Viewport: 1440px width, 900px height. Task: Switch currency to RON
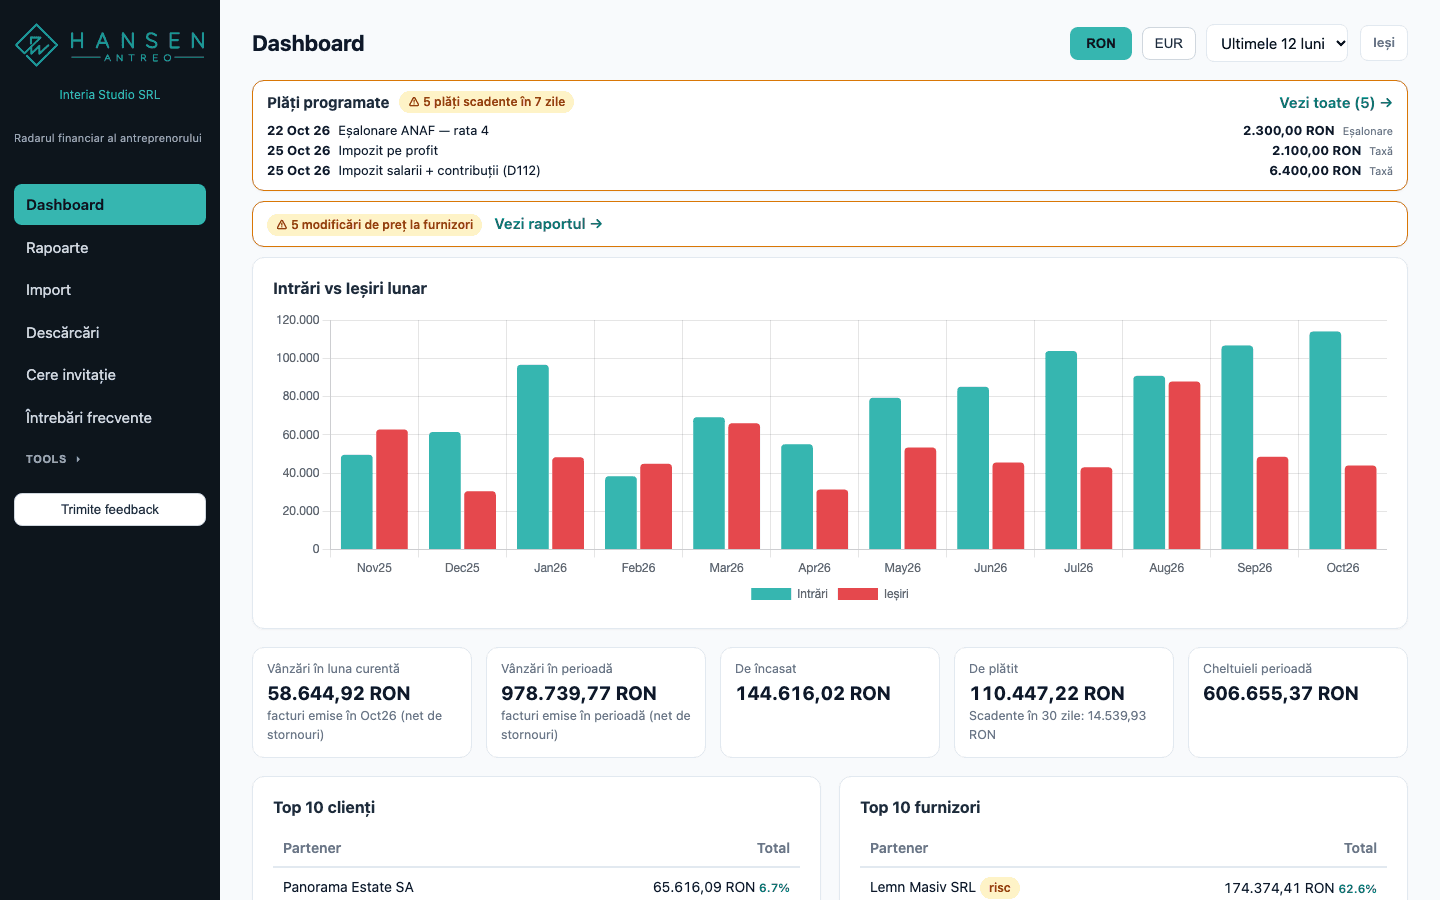(x=1101, y=43)
